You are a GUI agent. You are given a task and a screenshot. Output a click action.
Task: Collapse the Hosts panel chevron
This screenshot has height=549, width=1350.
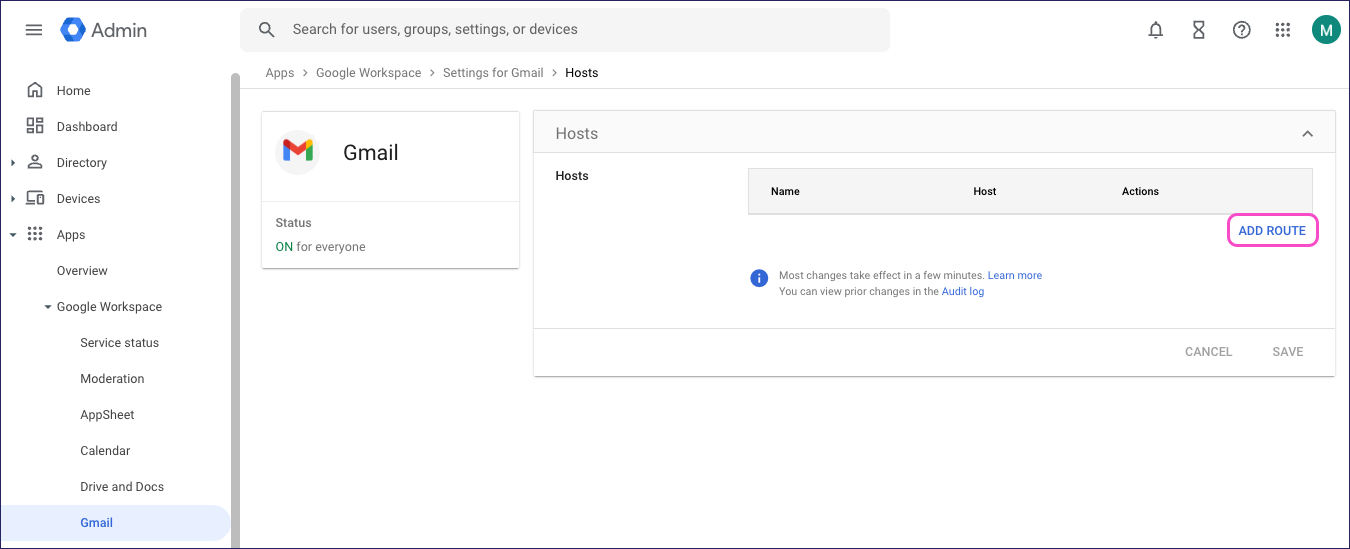tap(1307, 134)
